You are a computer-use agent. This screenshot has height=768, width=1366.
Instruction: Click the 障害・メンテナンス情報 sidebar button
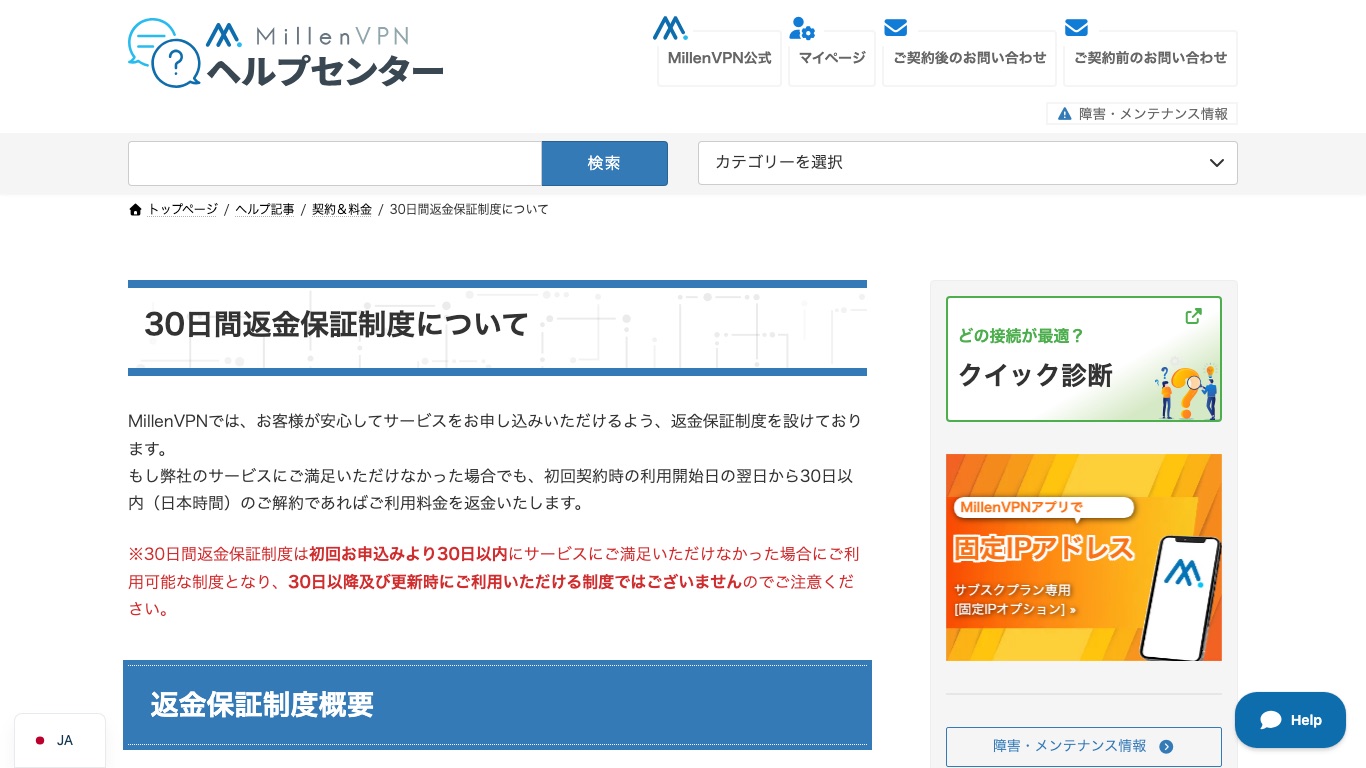pyautogui.click(x=1084, y=746)
